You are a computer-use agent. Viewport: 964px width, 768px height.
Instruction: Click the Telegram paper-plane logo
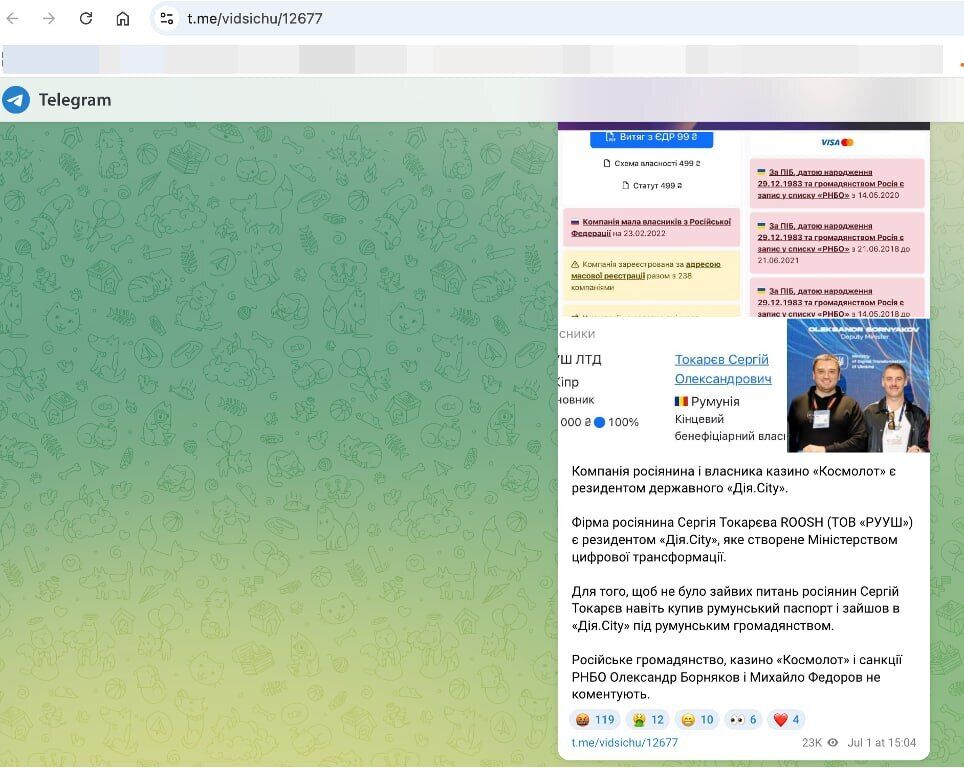click(16, 100)
